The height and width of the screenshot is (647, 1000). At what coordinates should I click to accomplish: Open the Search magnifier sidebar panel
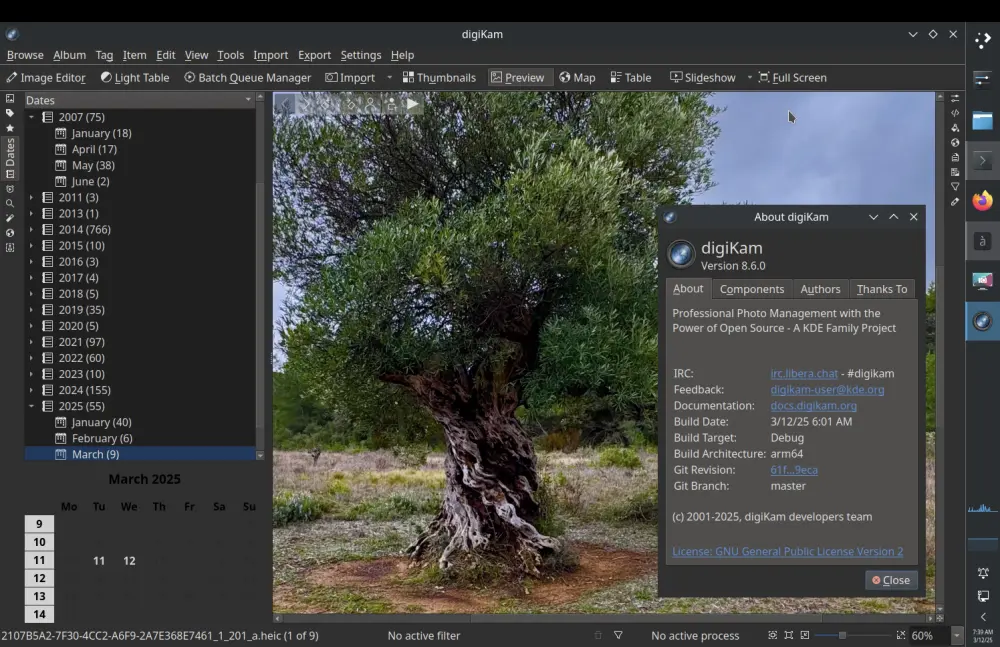point(10,203)
